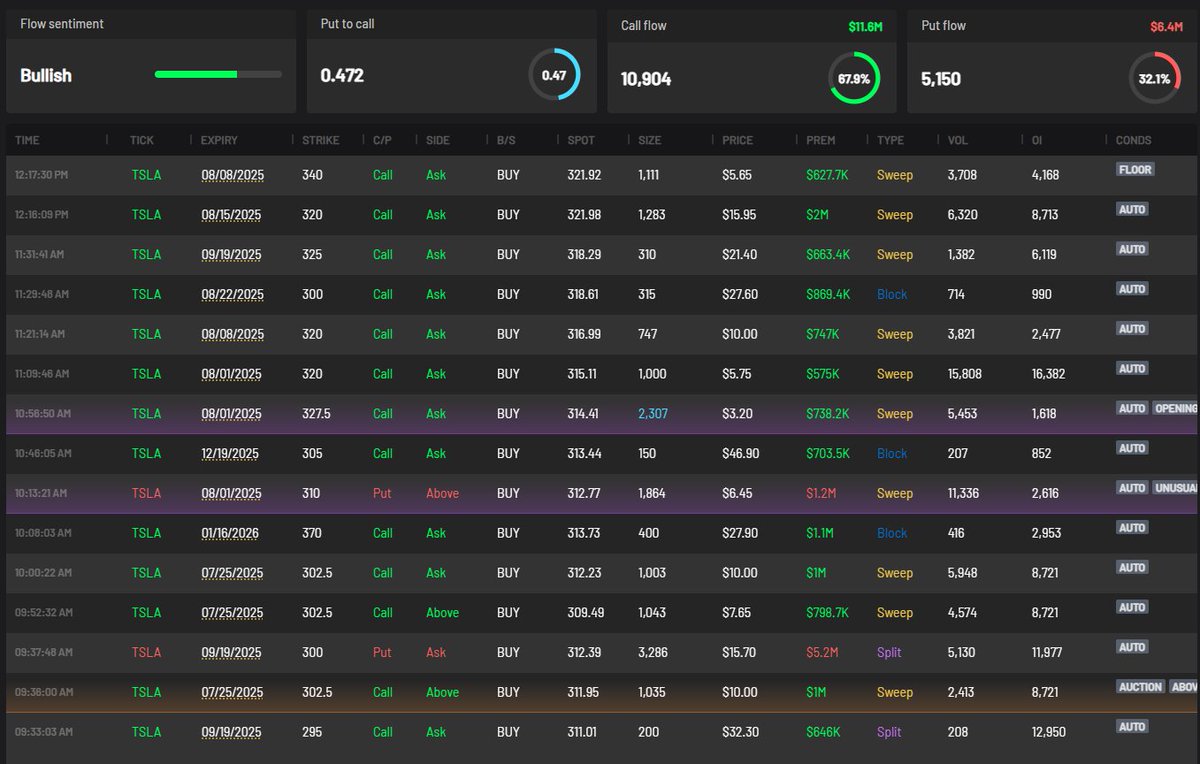Image resolution: width=1200 pixels, height=764 pixels.
Task: Click the 321.92 spot price
Action: (584, 175)
